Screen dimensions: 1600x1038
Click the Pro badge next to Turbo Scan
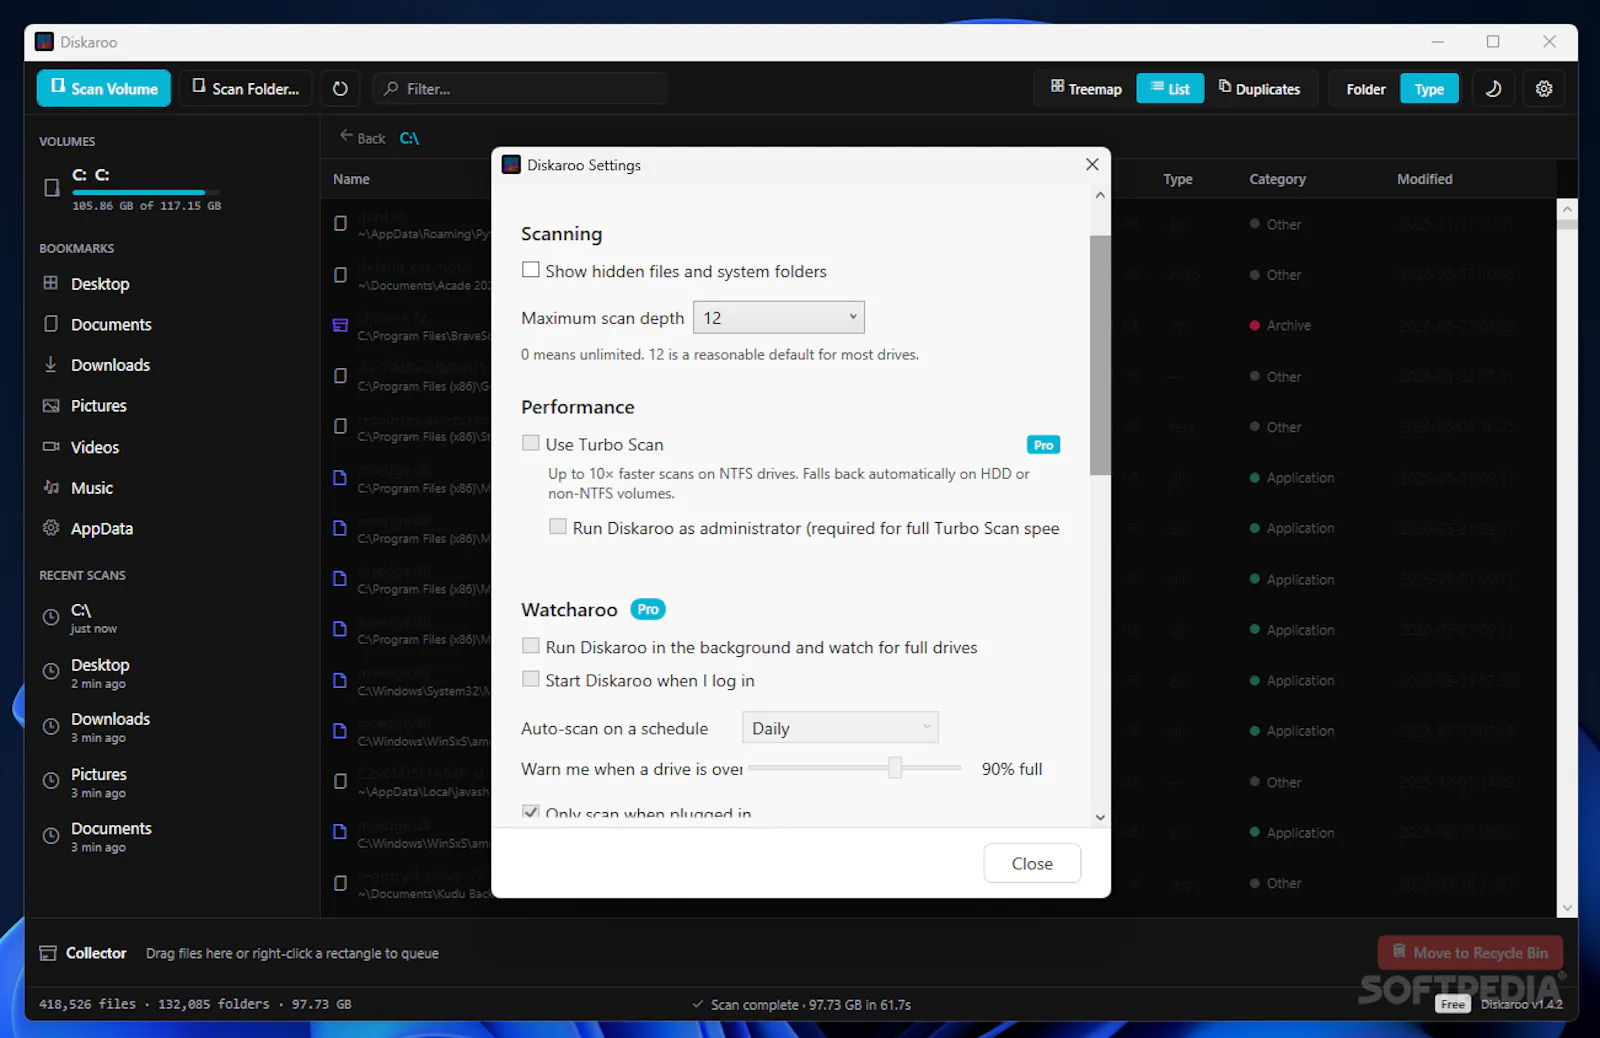pos(1043,445)
